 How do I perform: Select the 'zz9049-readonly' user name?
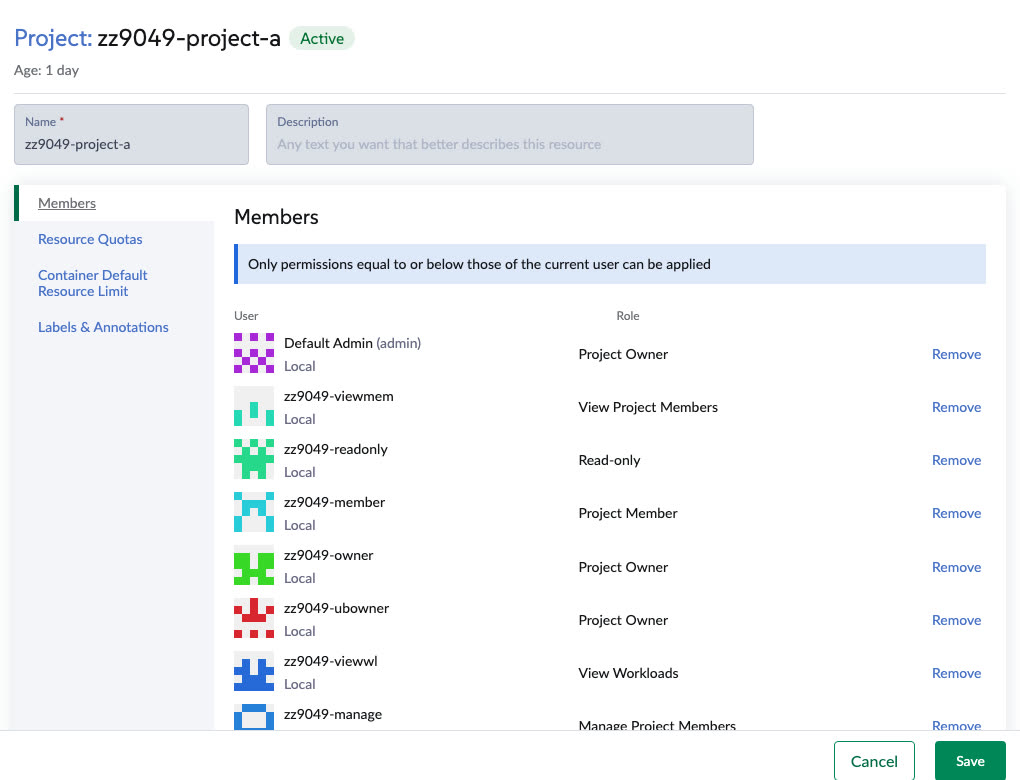[x=336, y=449]
